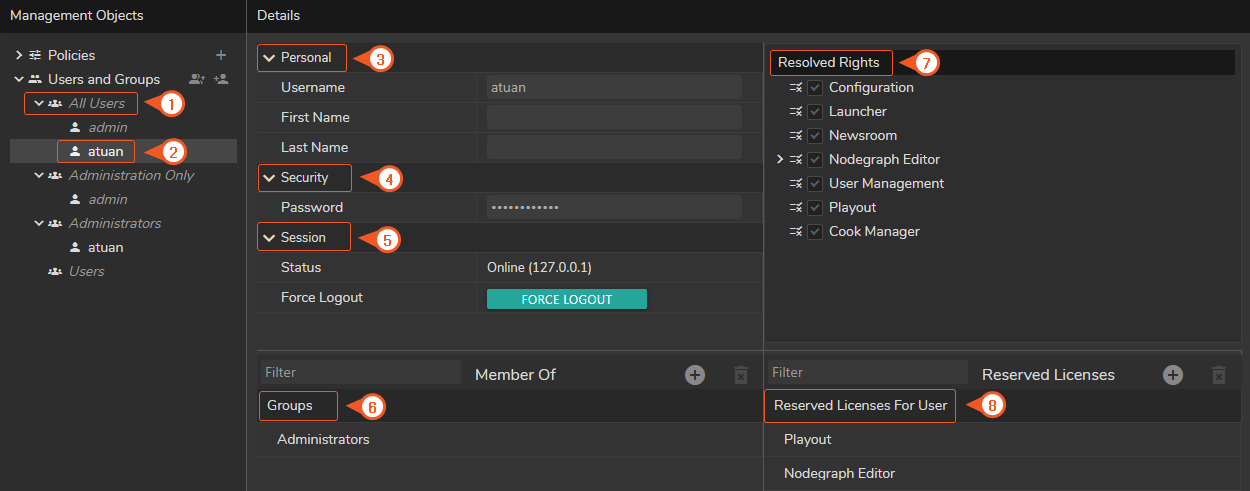
Task: Click the override icon beside Configuration right
Action: pos(796,88)
